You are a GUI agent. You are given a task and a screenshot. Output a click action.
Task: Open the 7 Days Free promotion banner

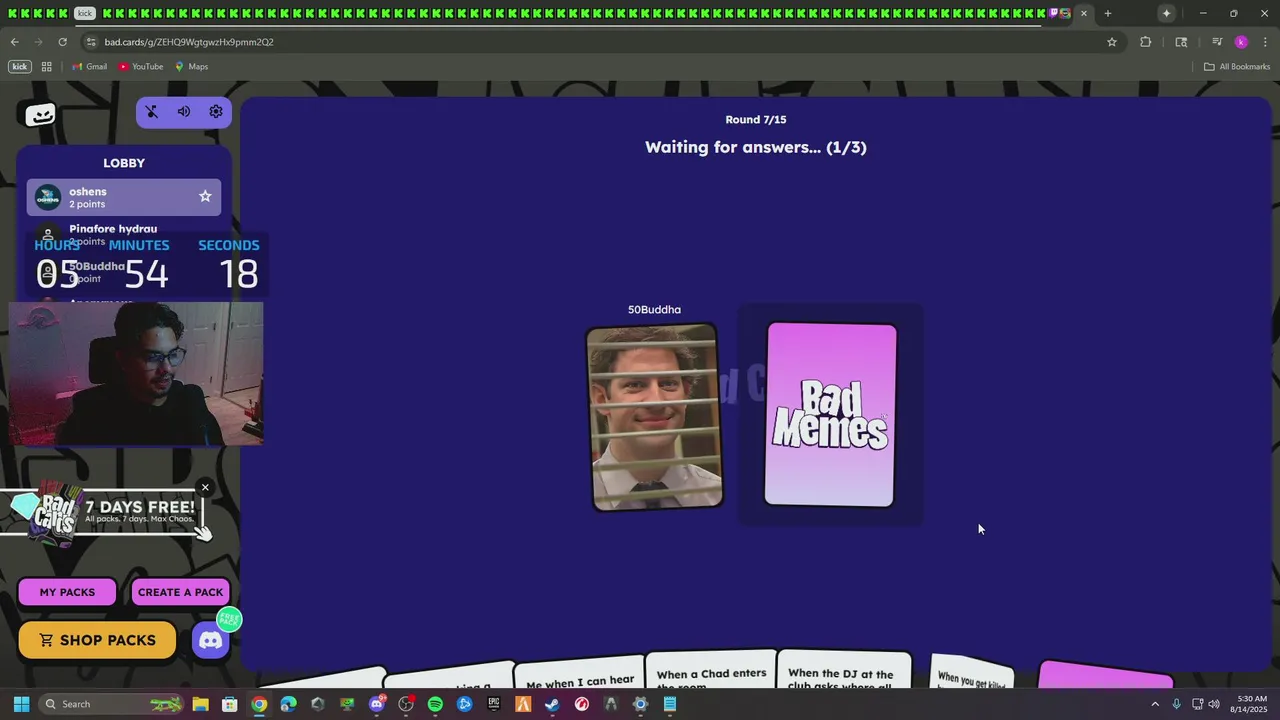click(x=105, y=513)
